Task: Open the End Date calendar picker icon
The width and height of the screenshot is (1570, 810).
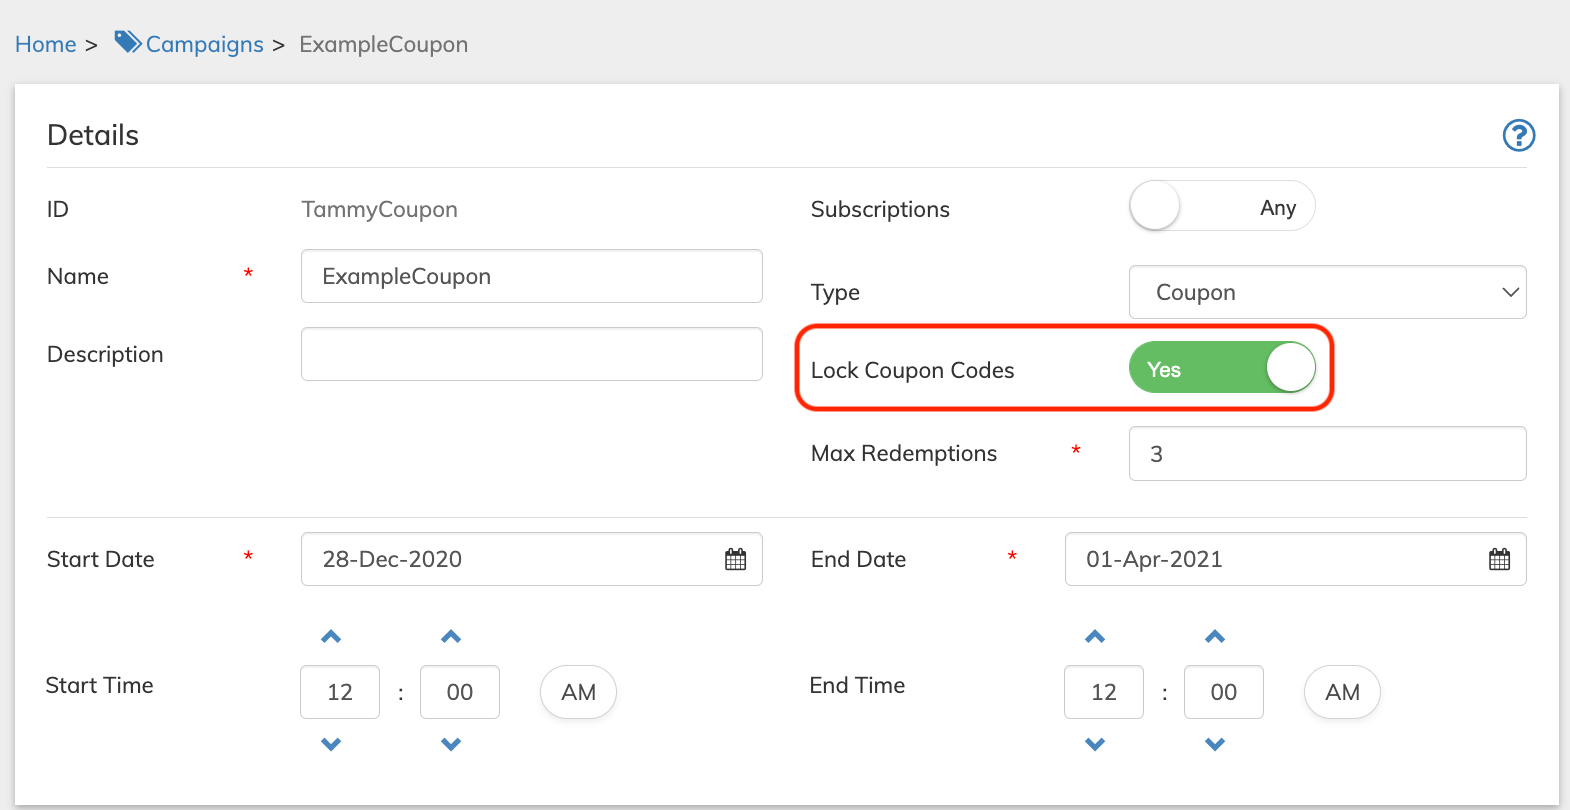Action: click(1499, 559)
